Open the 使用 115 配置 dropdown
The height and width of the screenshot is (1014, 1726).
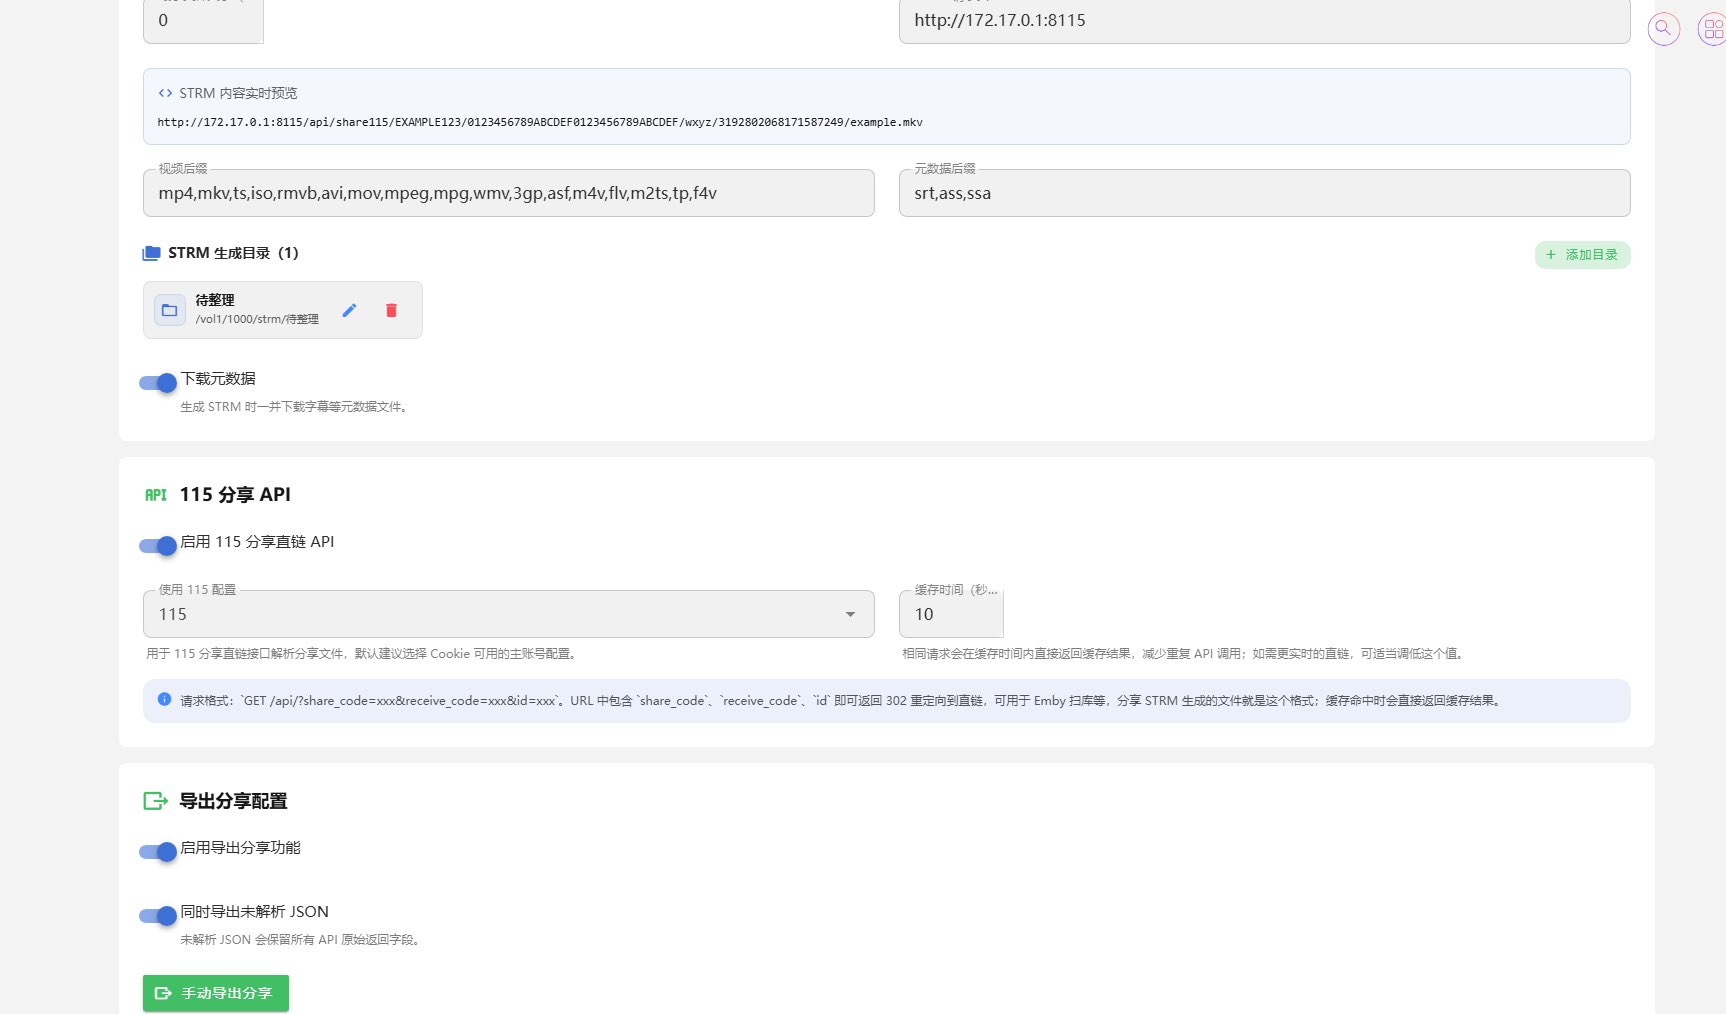[509, 614]
